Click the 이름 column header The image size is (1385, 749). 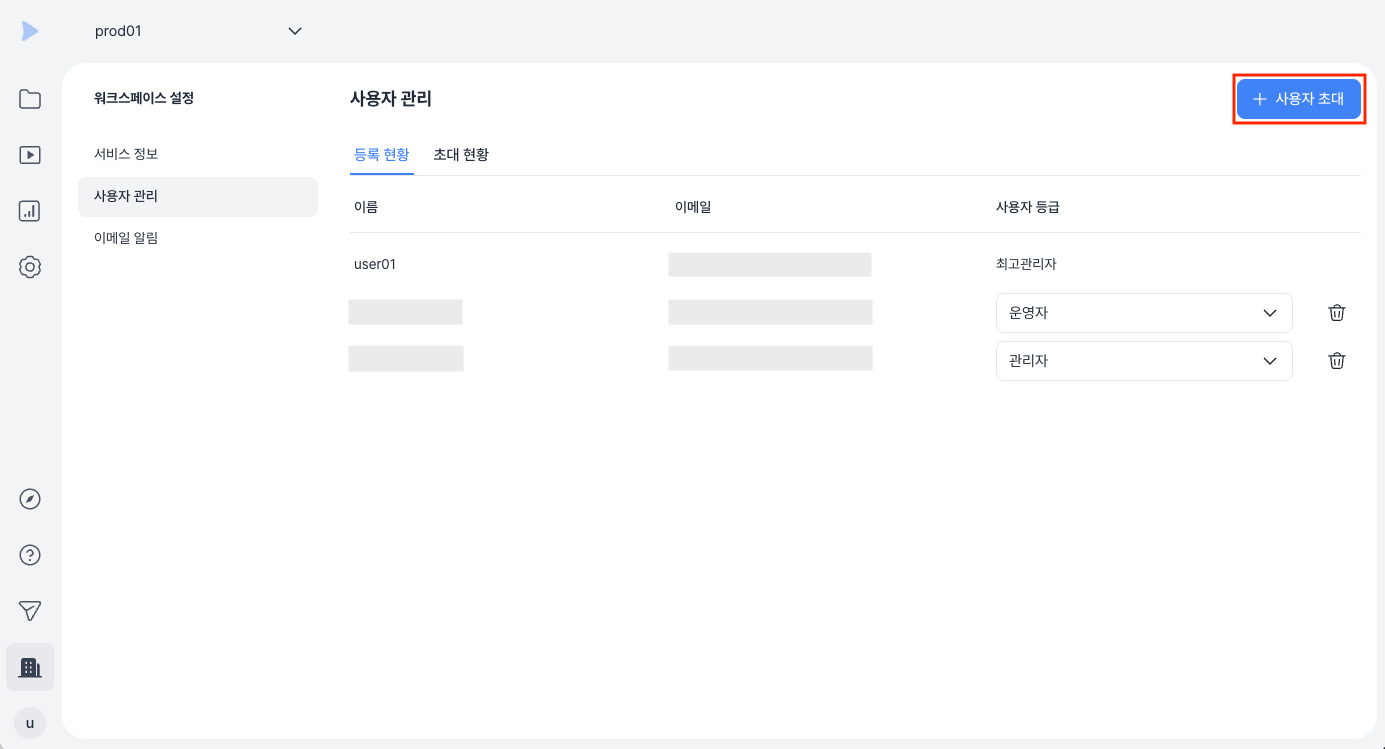pos(366,207)
